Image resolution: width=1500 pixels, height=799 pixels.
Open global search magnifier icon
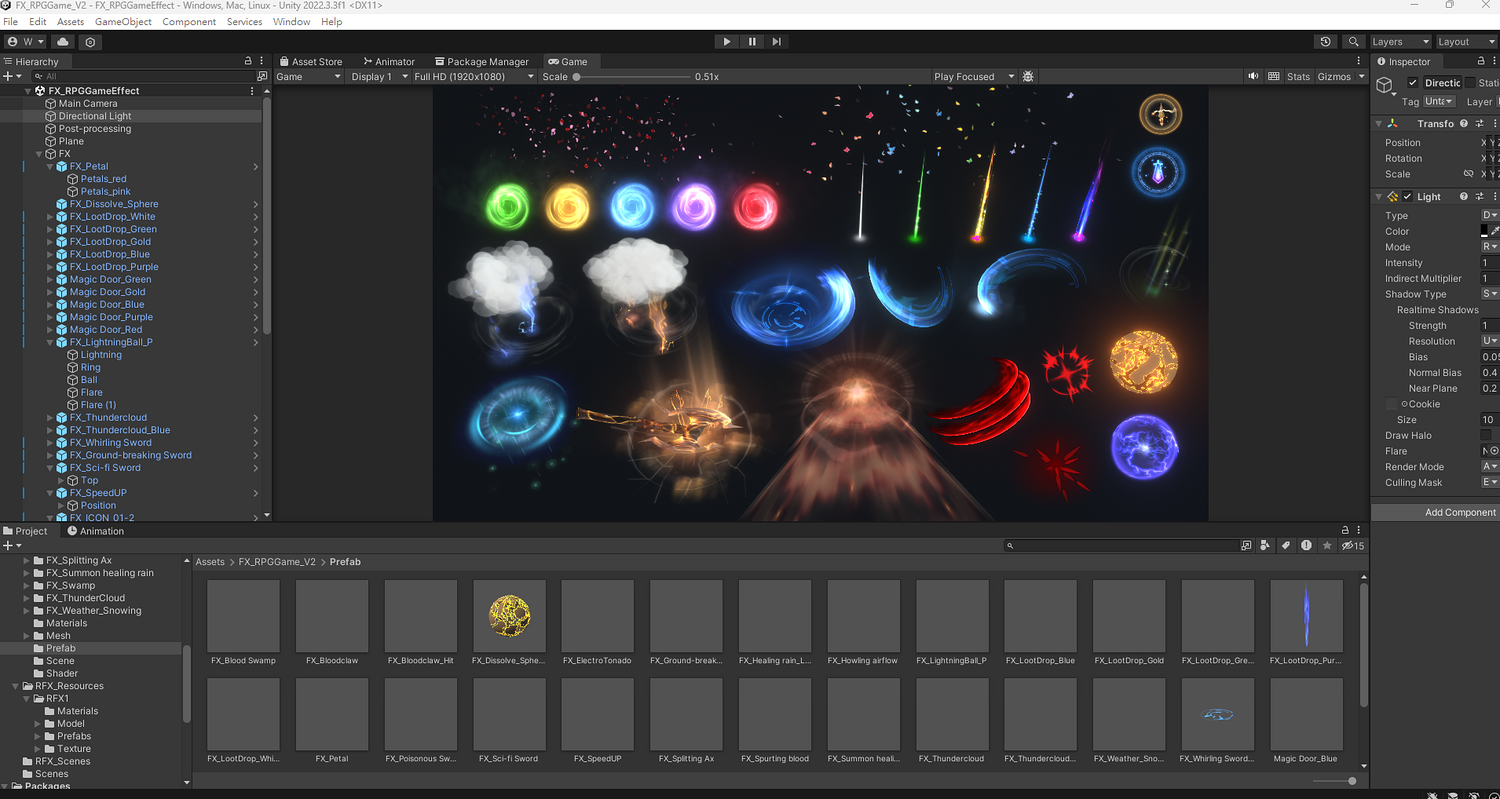[1353, 42]
